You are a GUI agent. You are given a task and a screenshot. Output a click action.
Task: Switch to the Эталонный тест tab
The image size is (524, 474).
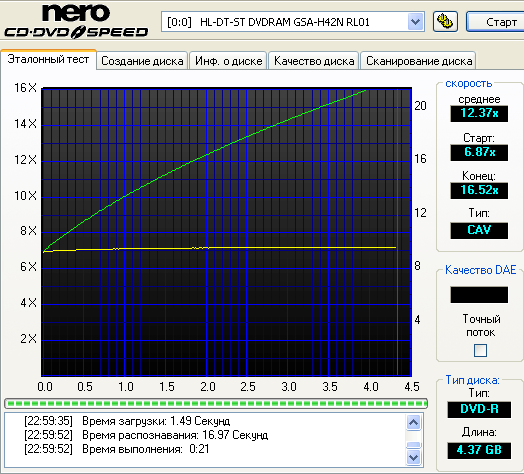click(48, 59)
